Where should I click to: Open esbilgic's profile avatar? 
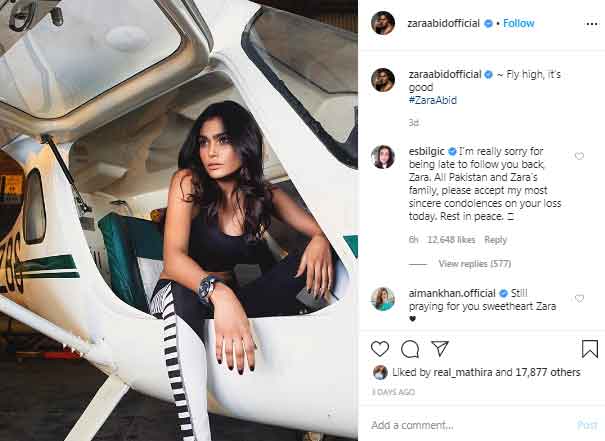click(x=383, y=157)
